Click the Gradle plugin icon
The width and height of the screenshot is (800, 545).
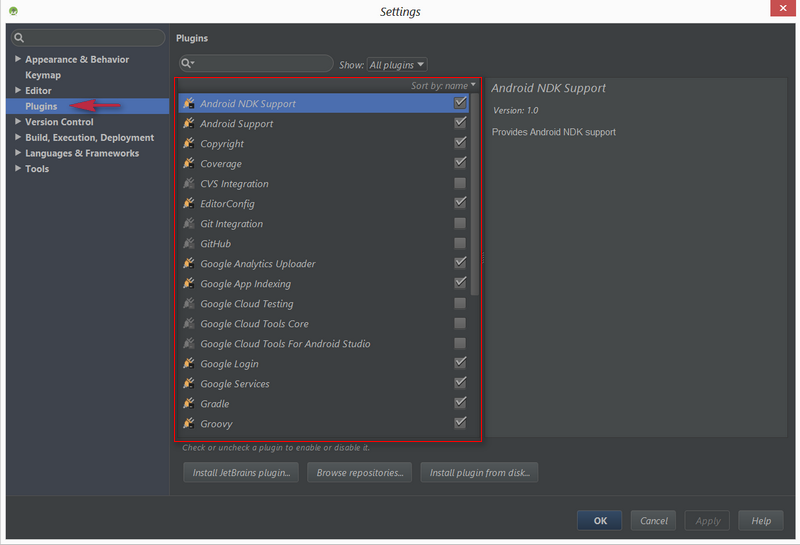tap(189, 404)
